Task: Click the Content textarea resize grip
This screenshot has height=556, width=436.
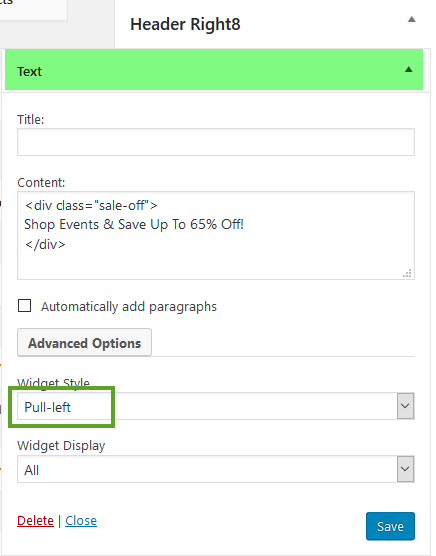Action: pos(407,273)
